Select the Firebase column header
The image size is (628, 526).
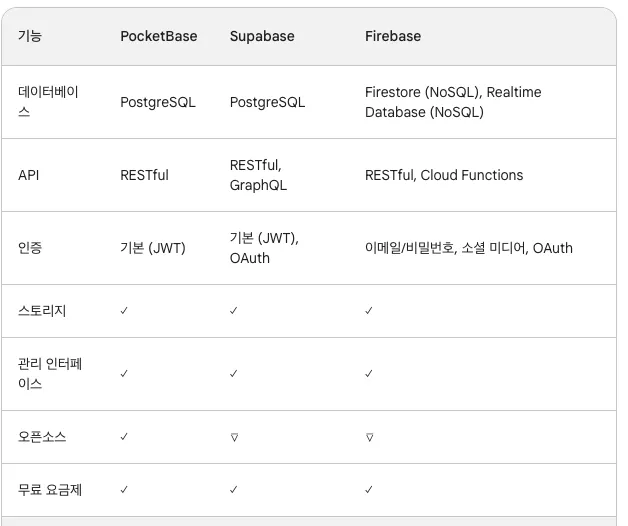coord(393,36)
